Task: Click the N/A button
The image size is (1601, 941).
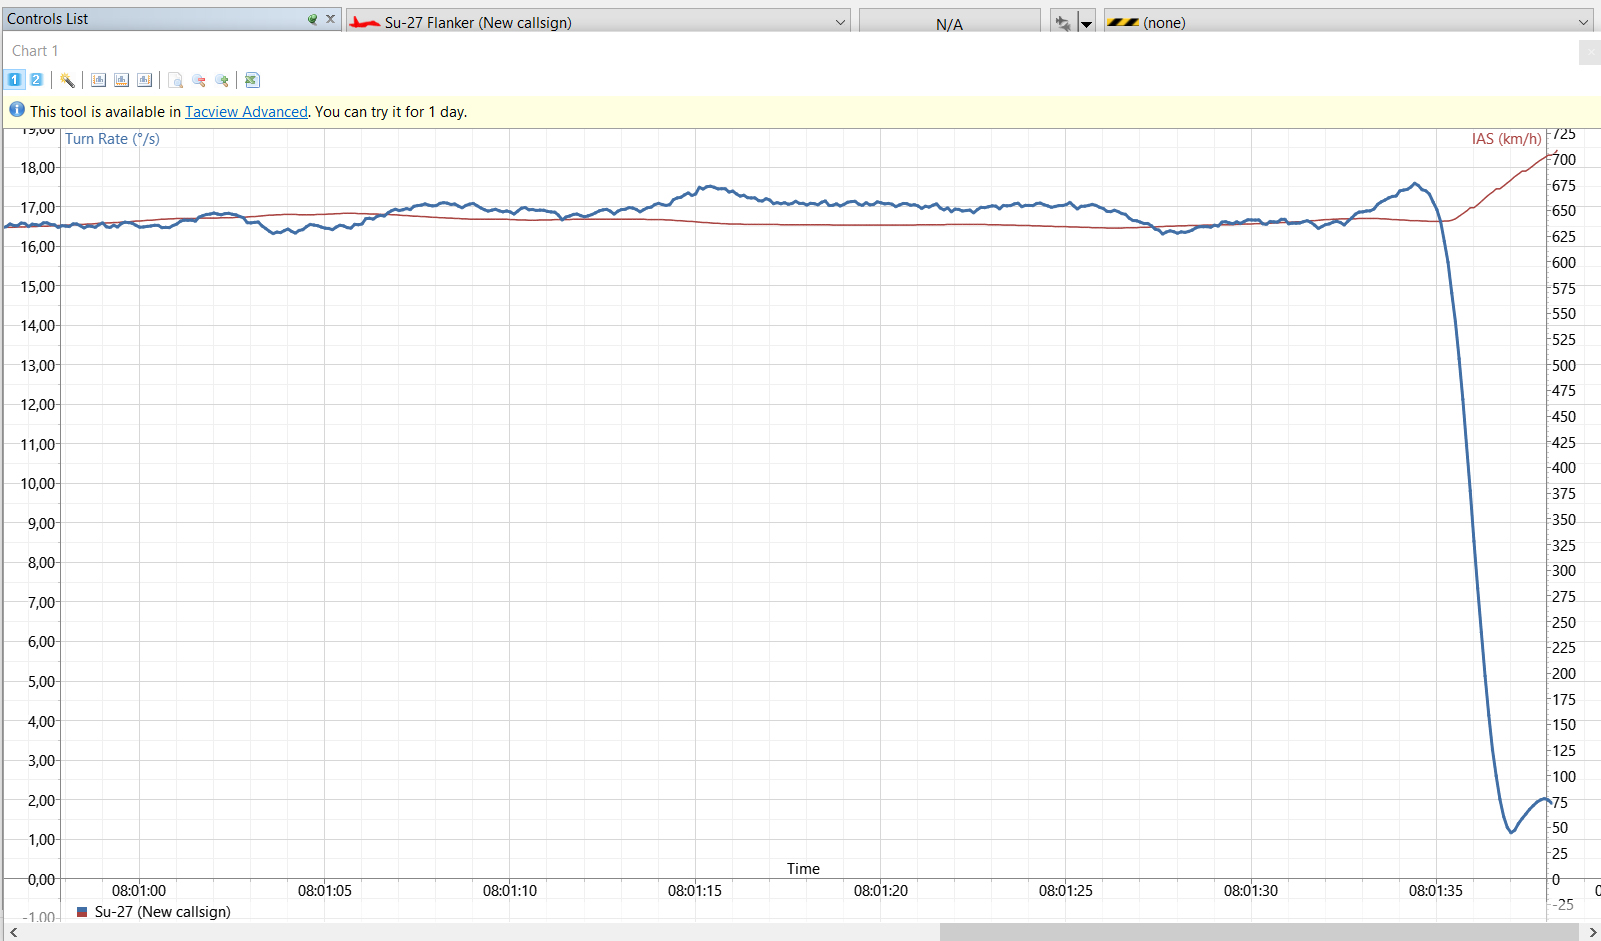Action: click(949, 23)
